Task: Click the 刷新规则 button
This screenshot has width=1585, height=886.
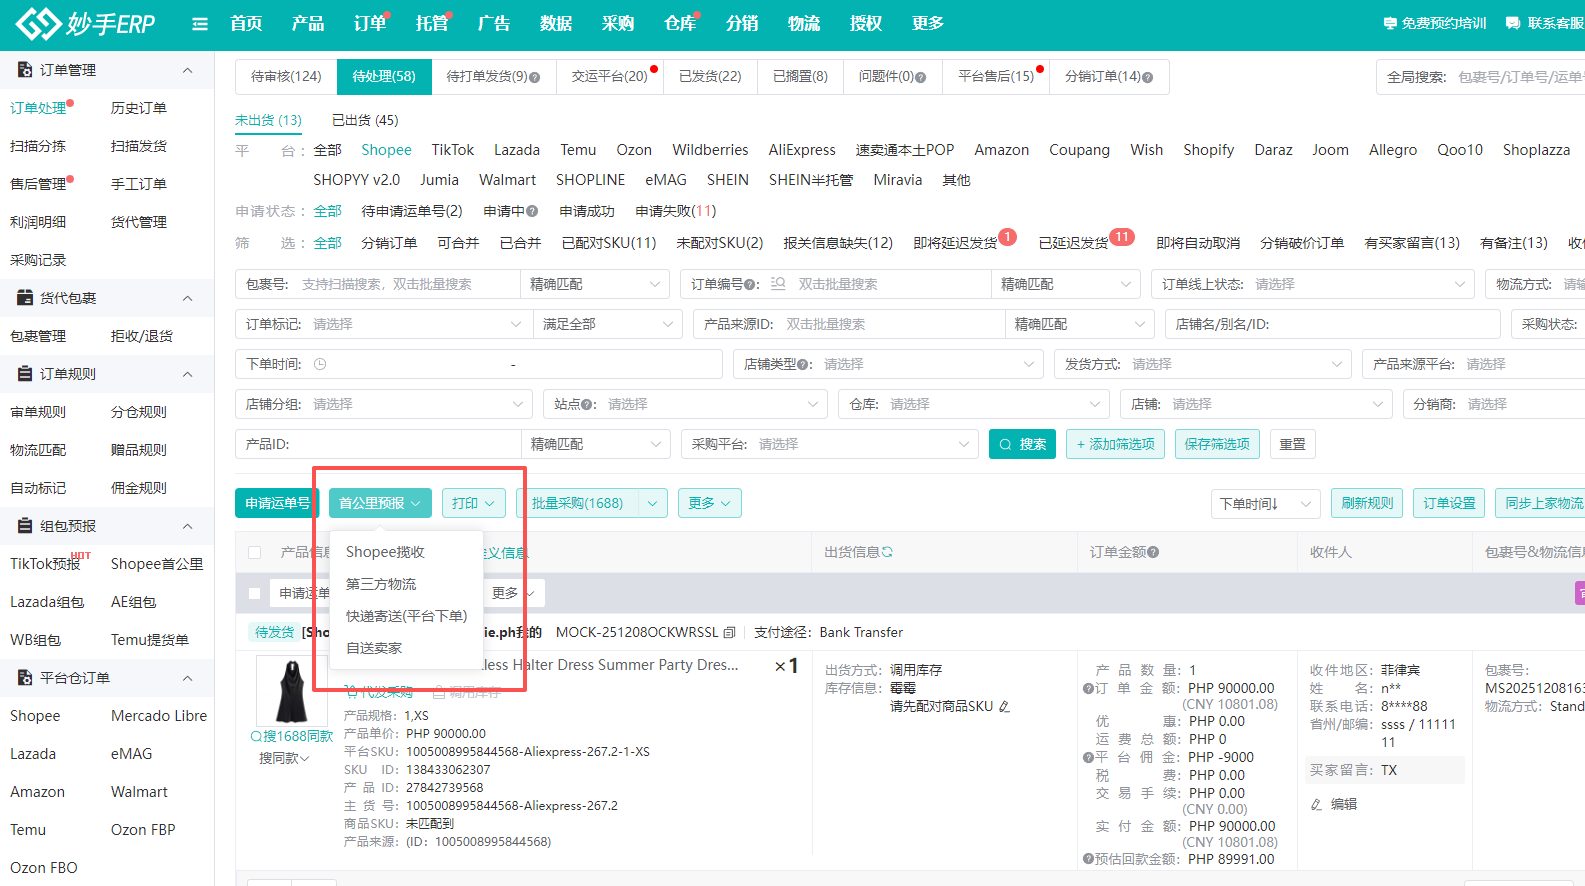Action: coord(1367,503)
